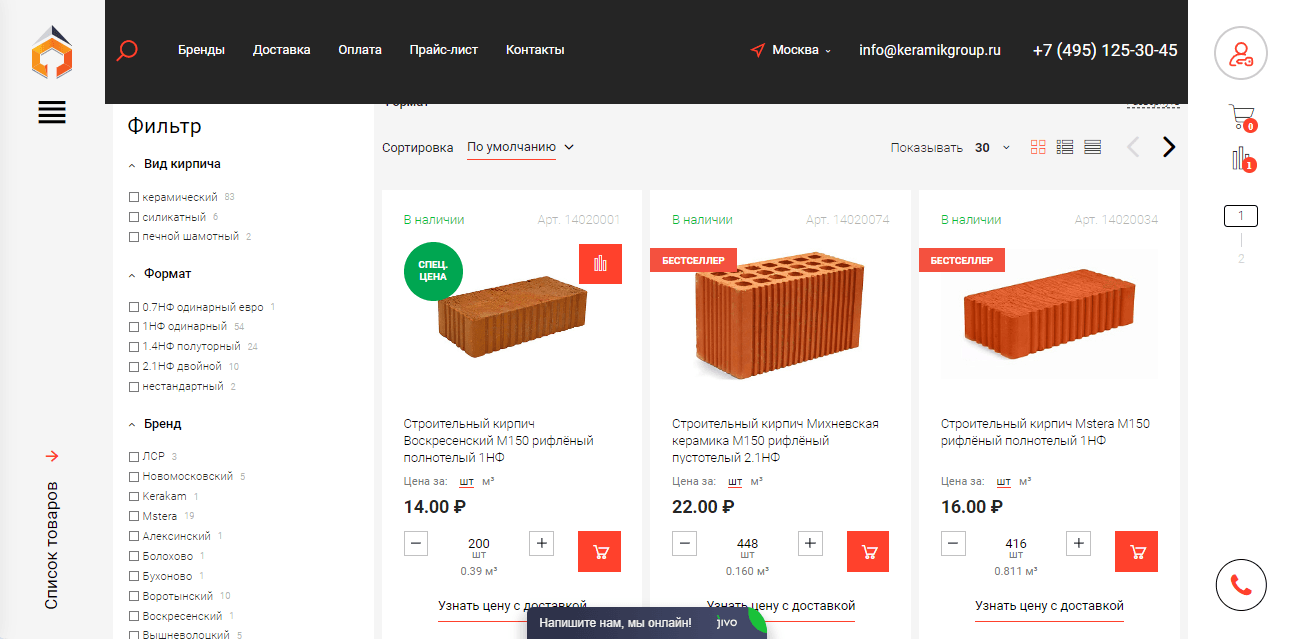1292x639 pixels.
Task: Open the Прайс-лист menu item
Action: click(x=444, y=50)
